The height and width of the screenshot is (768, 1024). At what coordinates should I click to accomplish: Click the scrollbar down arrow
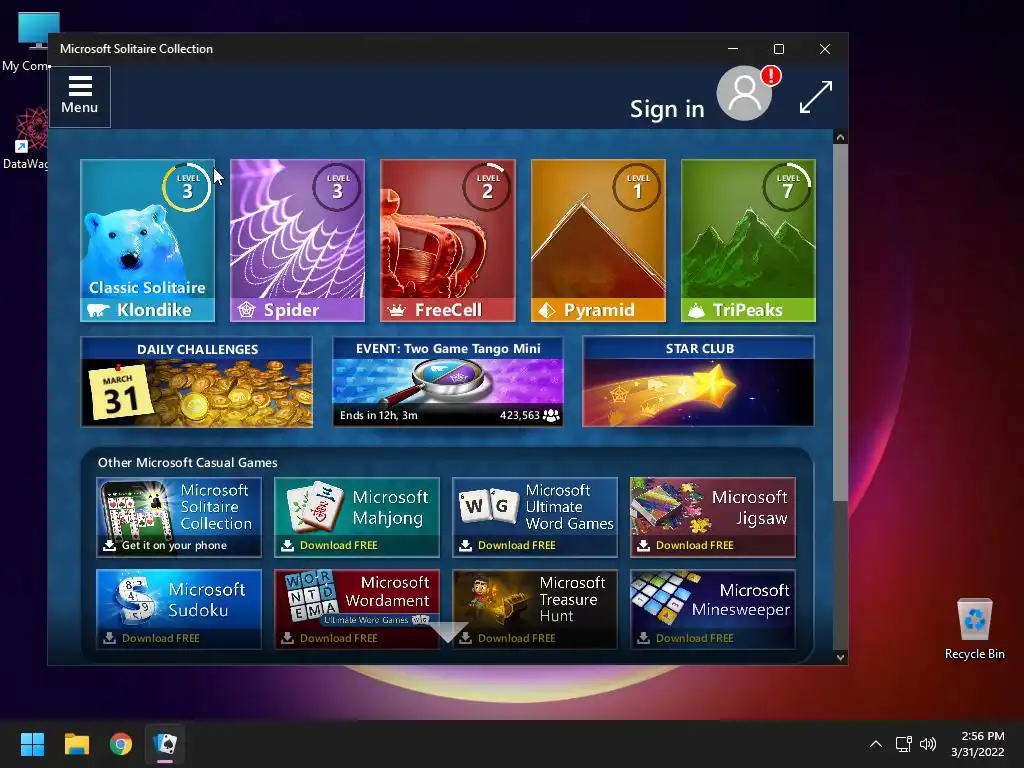pyautogui.click(x=840, y=657)
